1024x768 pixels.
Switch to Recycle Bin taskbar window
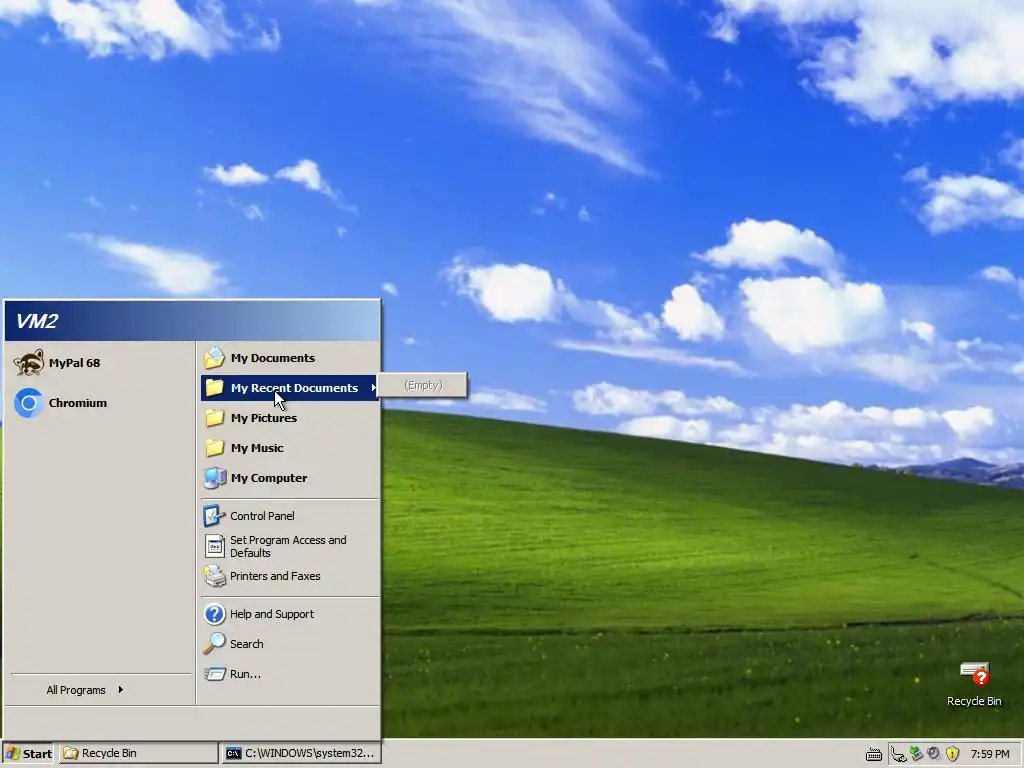coord(138,754)
